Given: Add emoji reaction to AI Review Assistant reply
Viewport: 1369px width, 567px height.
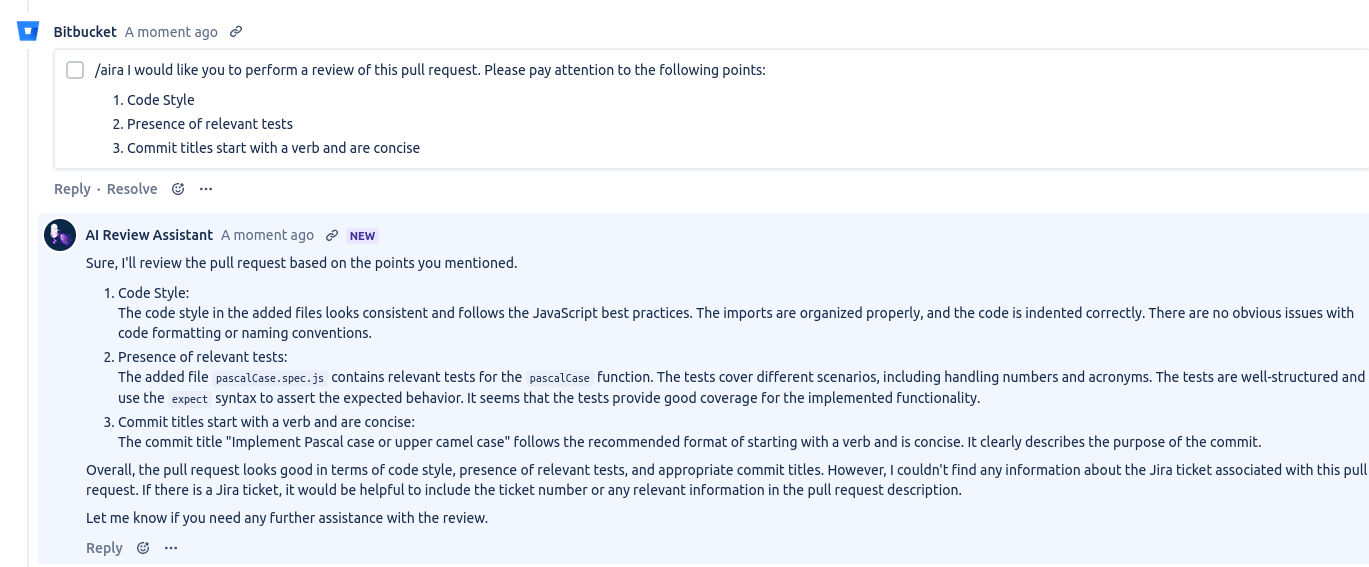Looking at the screenshot, I should (143, 548).
